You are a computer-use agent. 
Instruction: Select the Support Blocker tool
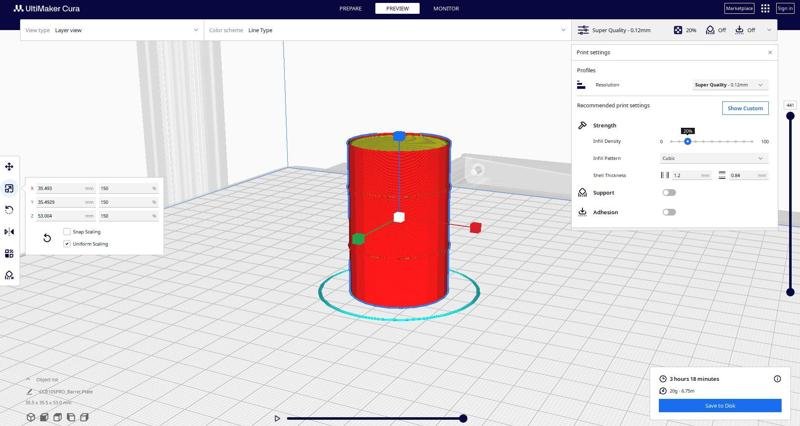click(9, 275)
